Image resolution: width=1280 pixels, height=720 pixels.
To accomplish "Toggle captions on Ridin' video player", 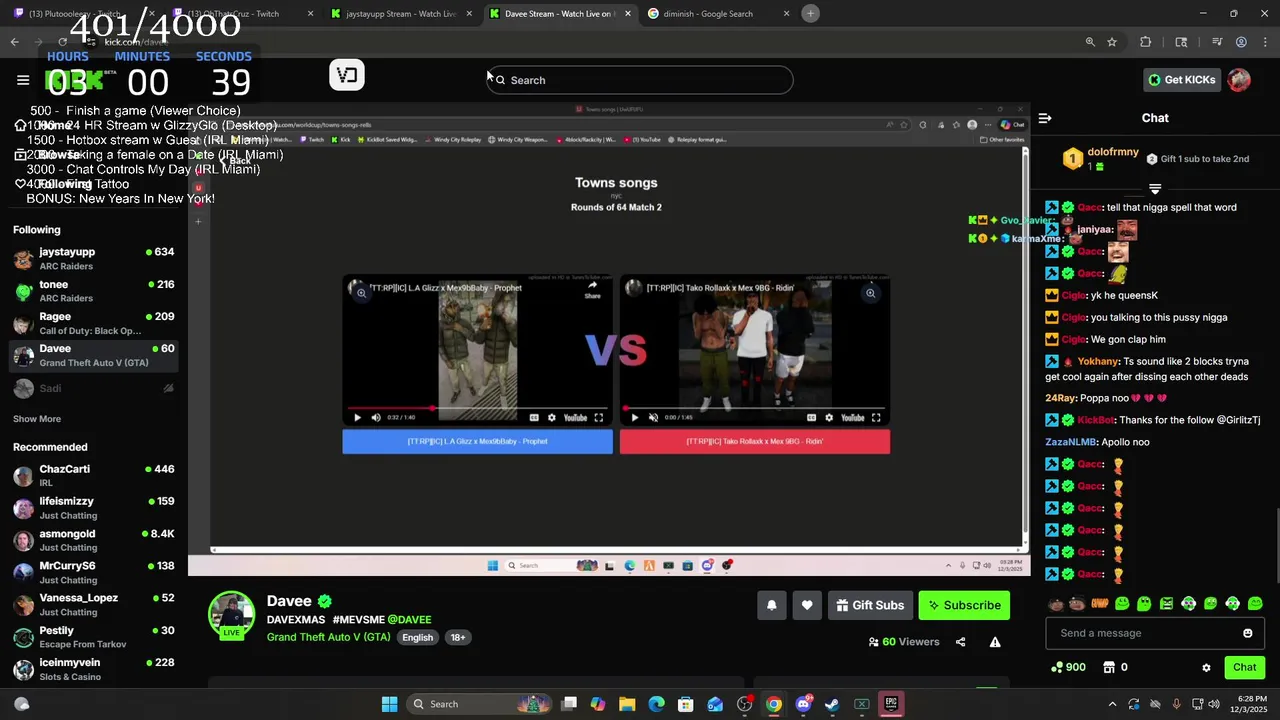I will [x=811, y=418].
